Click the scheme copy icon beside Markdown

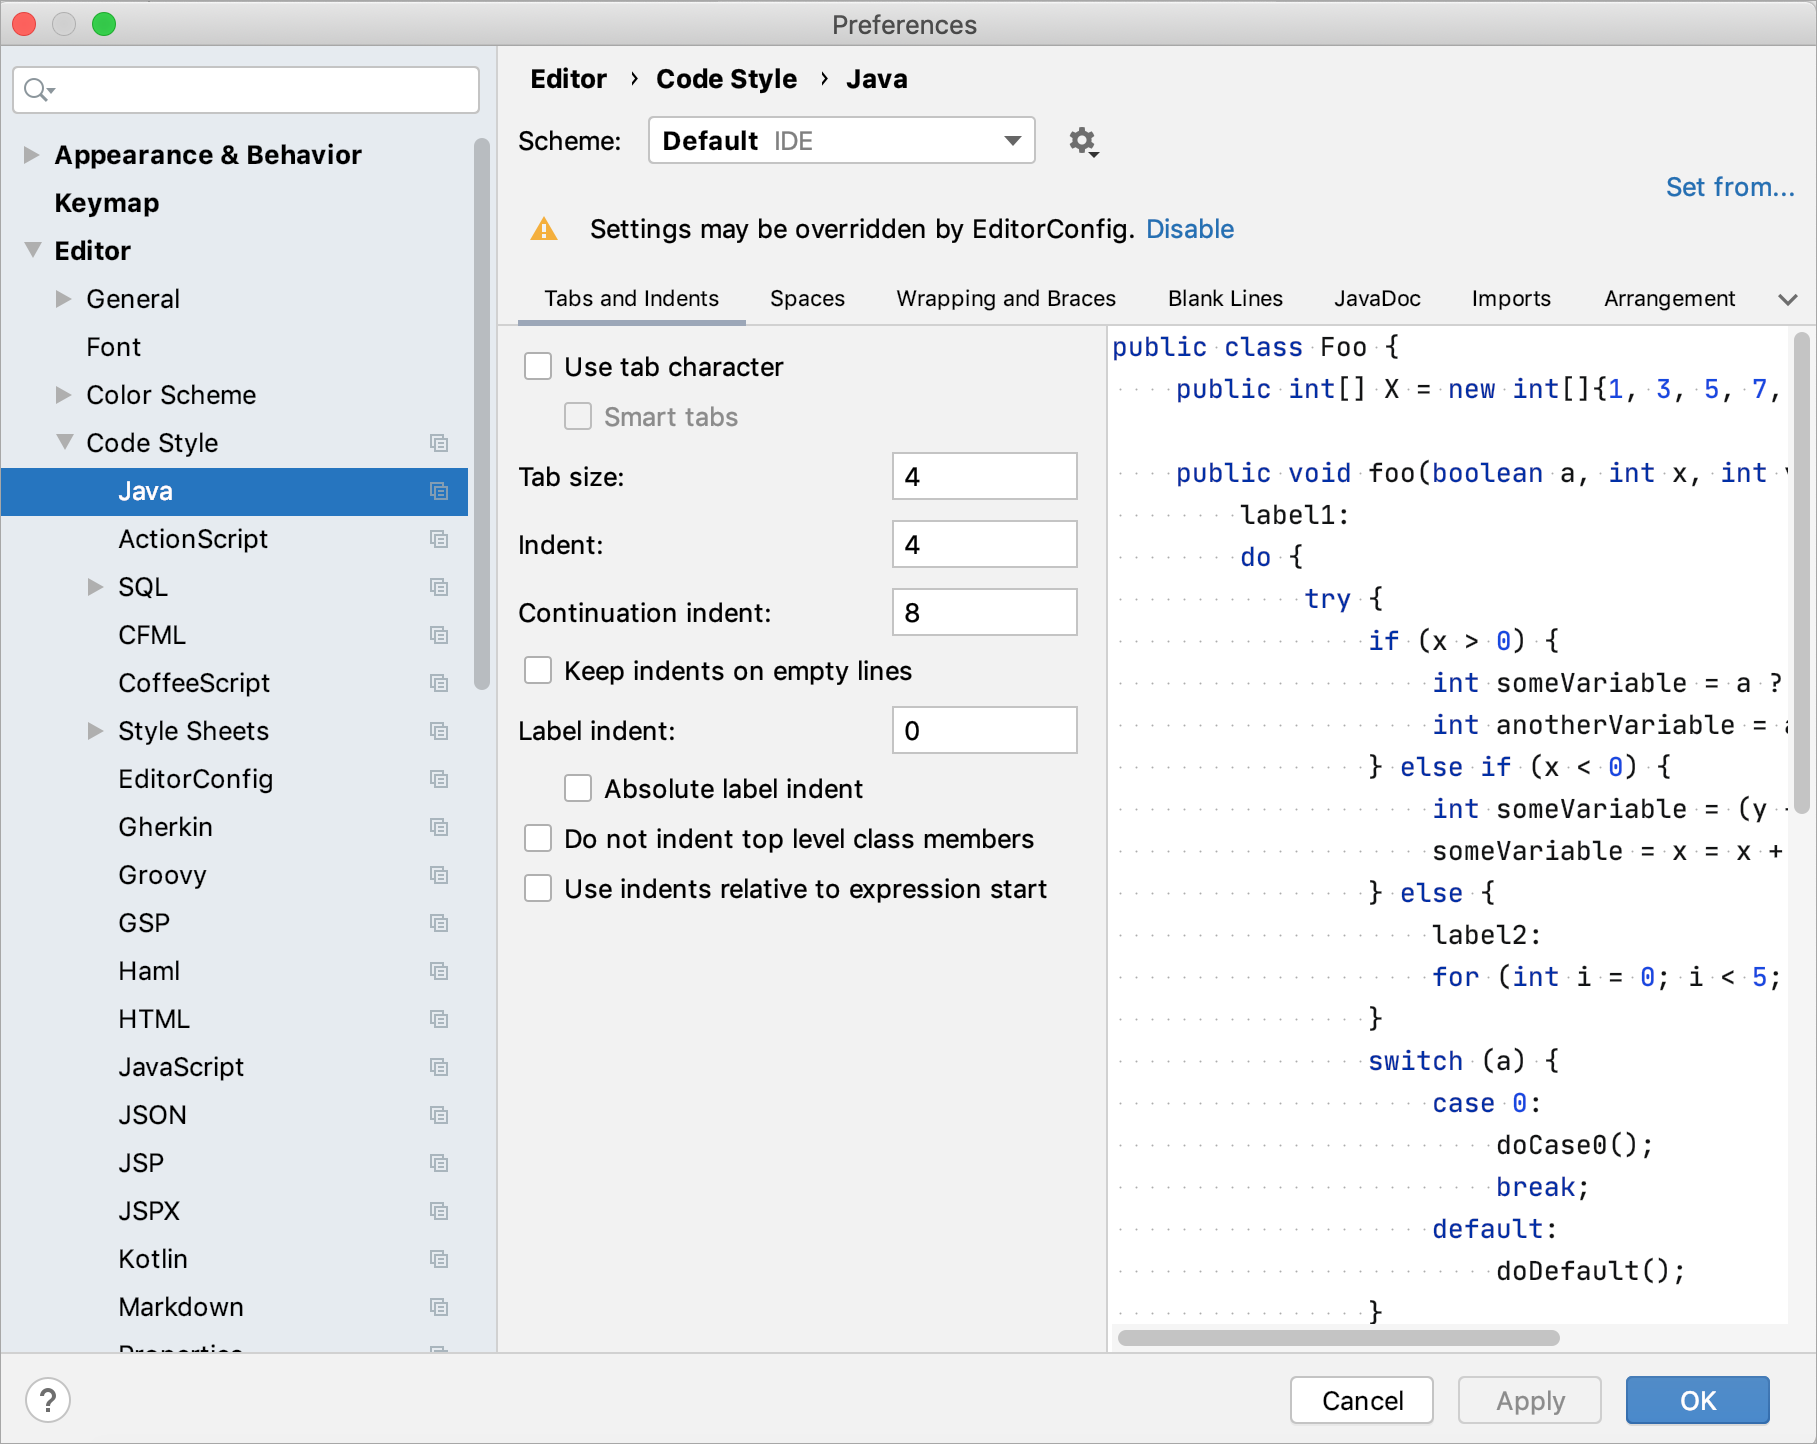click(x=439, y=1307)
